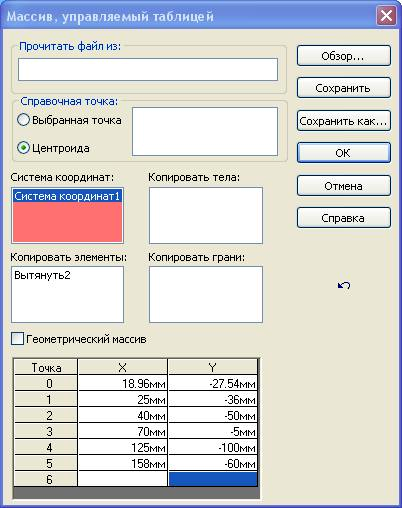Click the Y cell -60мм

pos(213,463)
